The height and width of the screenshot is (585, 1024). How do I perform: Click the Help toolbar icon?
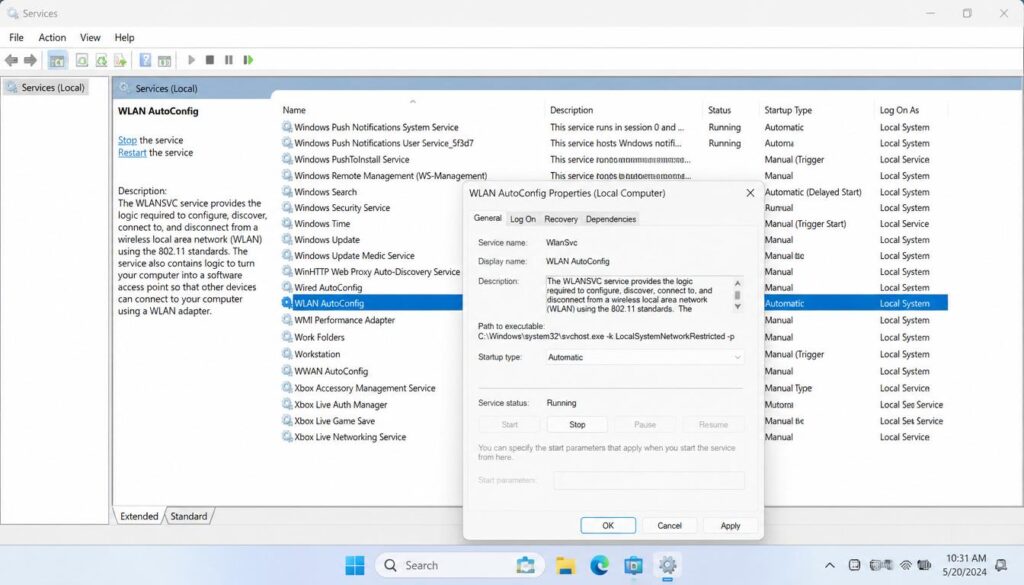[x=145, y=60]
